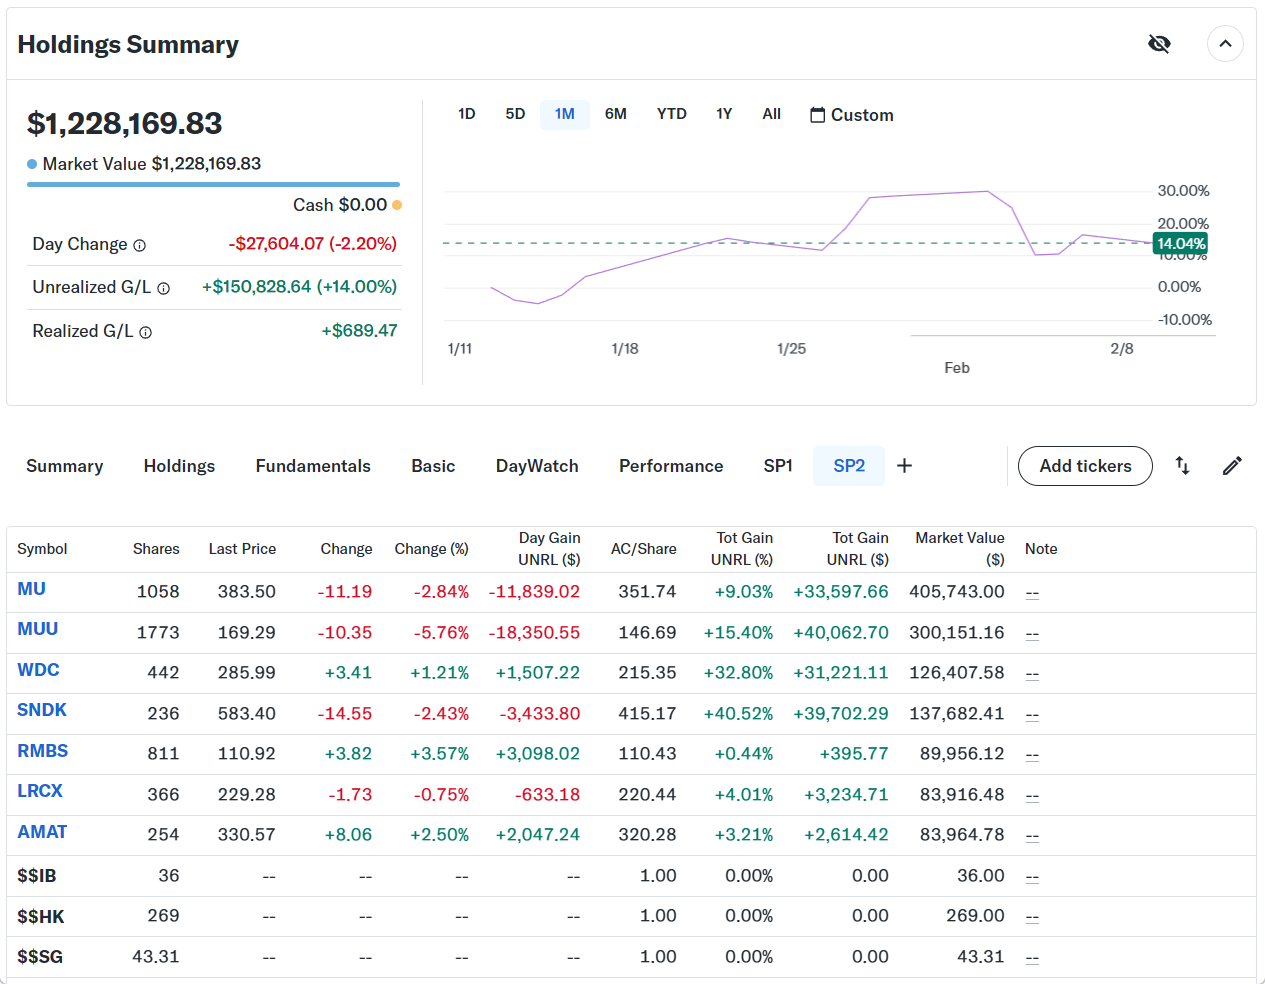Collapse the Holdings Summary panel
Screen dimensions: 1265x984
[1225, 44]
